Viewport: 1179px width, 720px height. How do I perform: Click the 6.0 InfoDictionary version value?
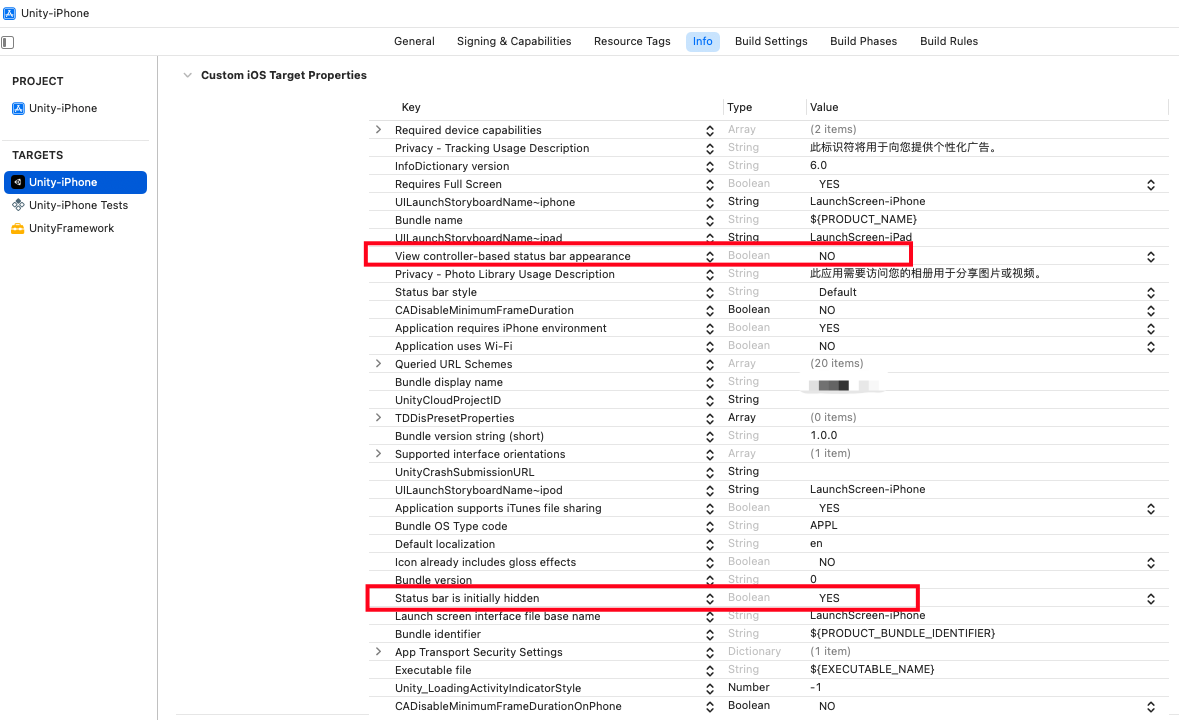click(x=818, y=165)
